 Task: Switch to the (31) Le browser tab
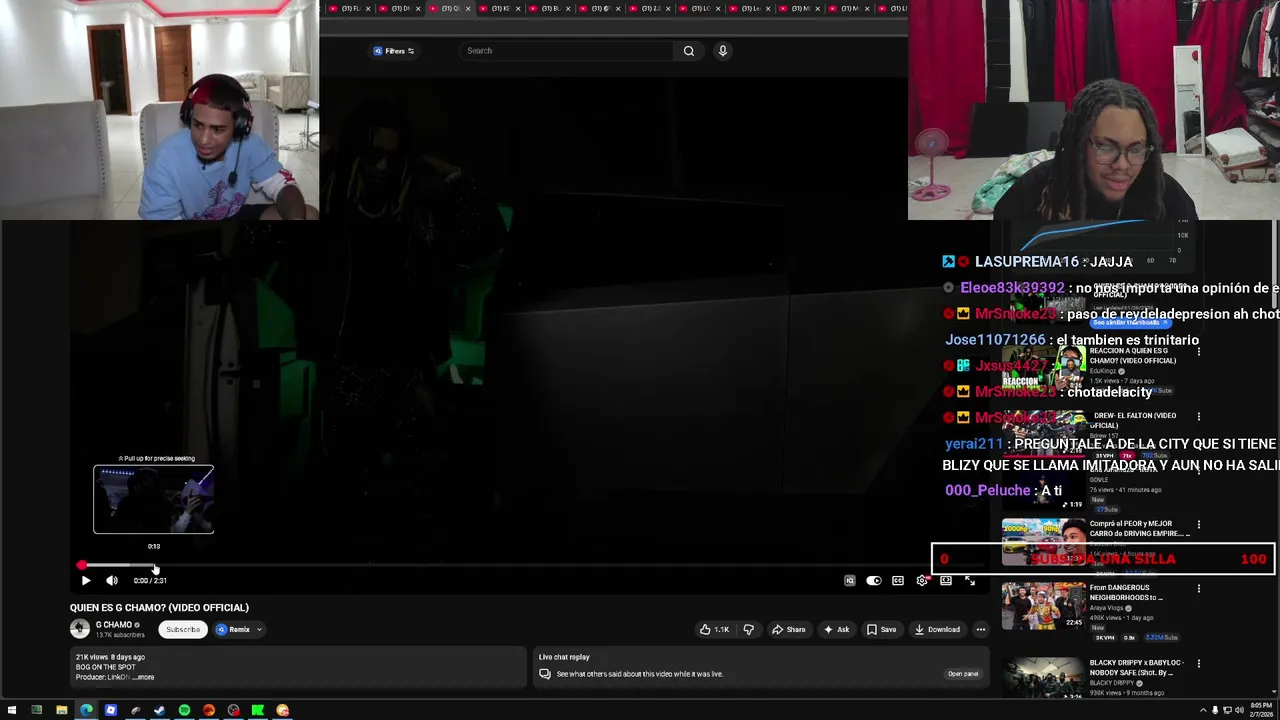(x=751, y=8)
